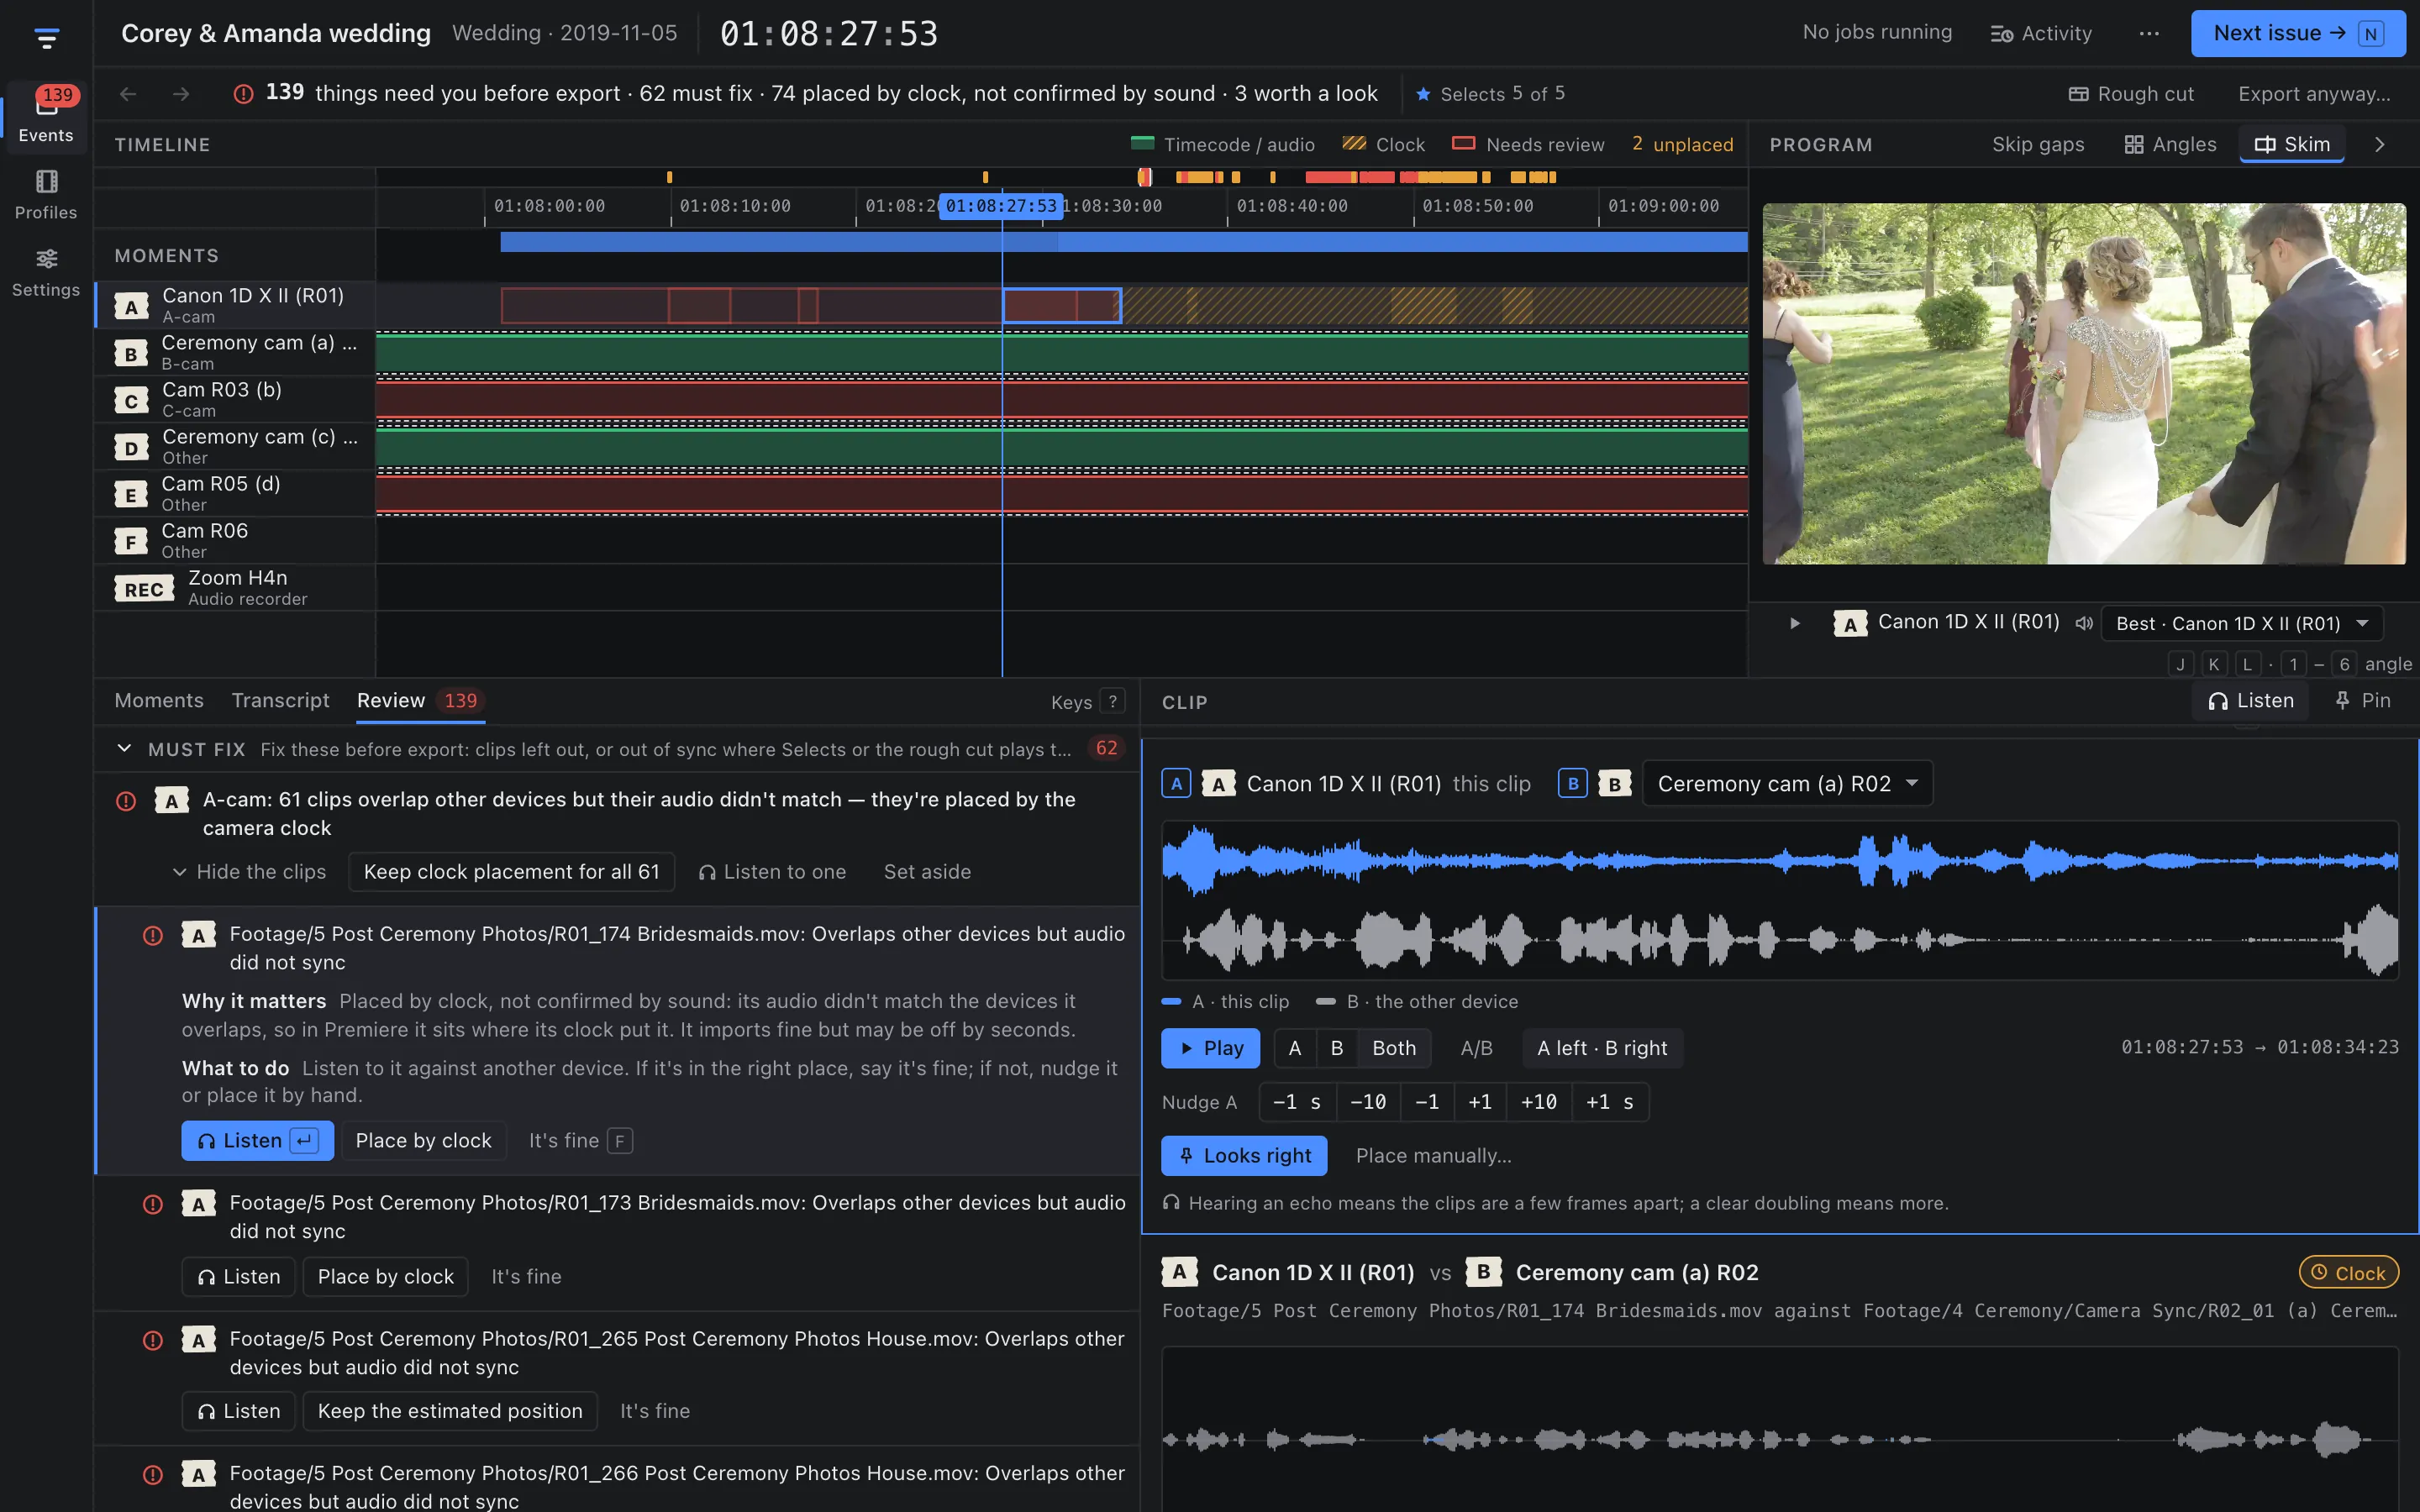Open the Best · Canon 1D X II angle dropdown
This screenshot has width=2420, height=1512.
[2241, 623]
